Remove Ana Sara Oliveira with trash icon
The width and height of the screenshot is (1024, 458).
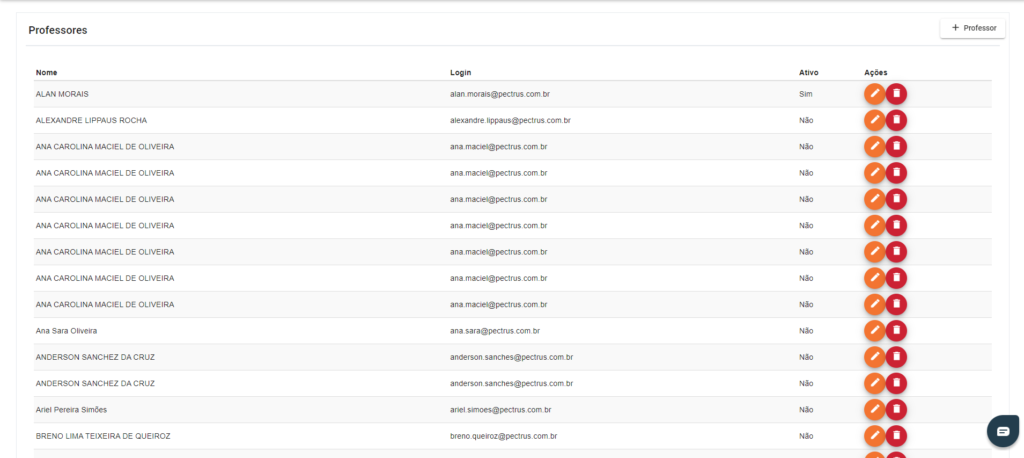tap(897, 330)
